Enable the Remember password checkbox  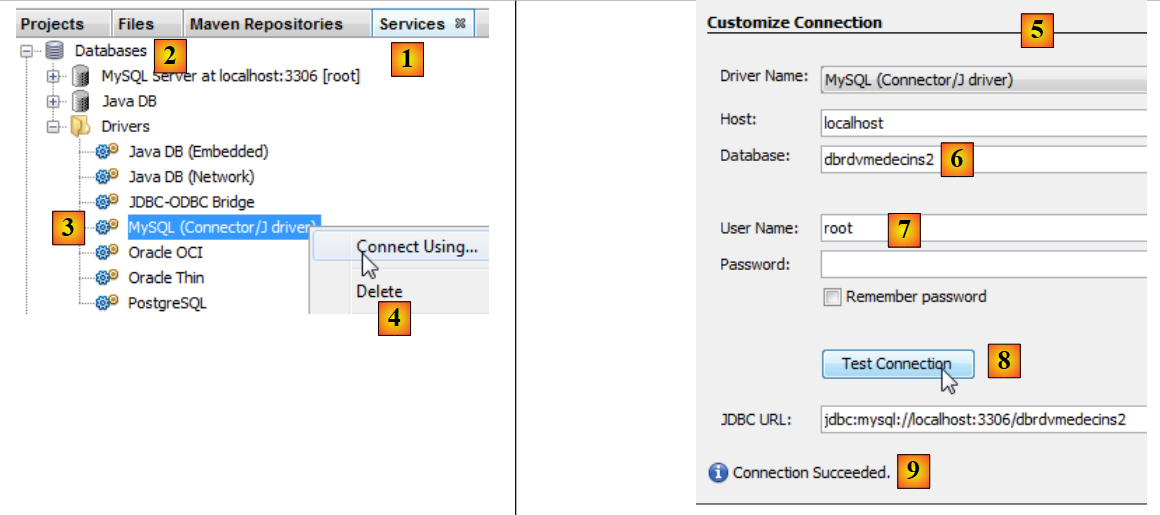coord(831,297)
